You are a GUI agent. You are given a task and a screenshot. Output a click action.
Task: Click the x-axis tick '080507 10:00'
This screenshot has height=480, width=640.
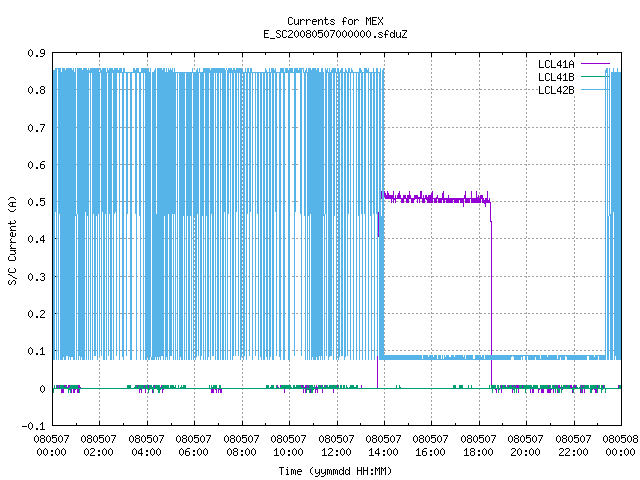289,446
